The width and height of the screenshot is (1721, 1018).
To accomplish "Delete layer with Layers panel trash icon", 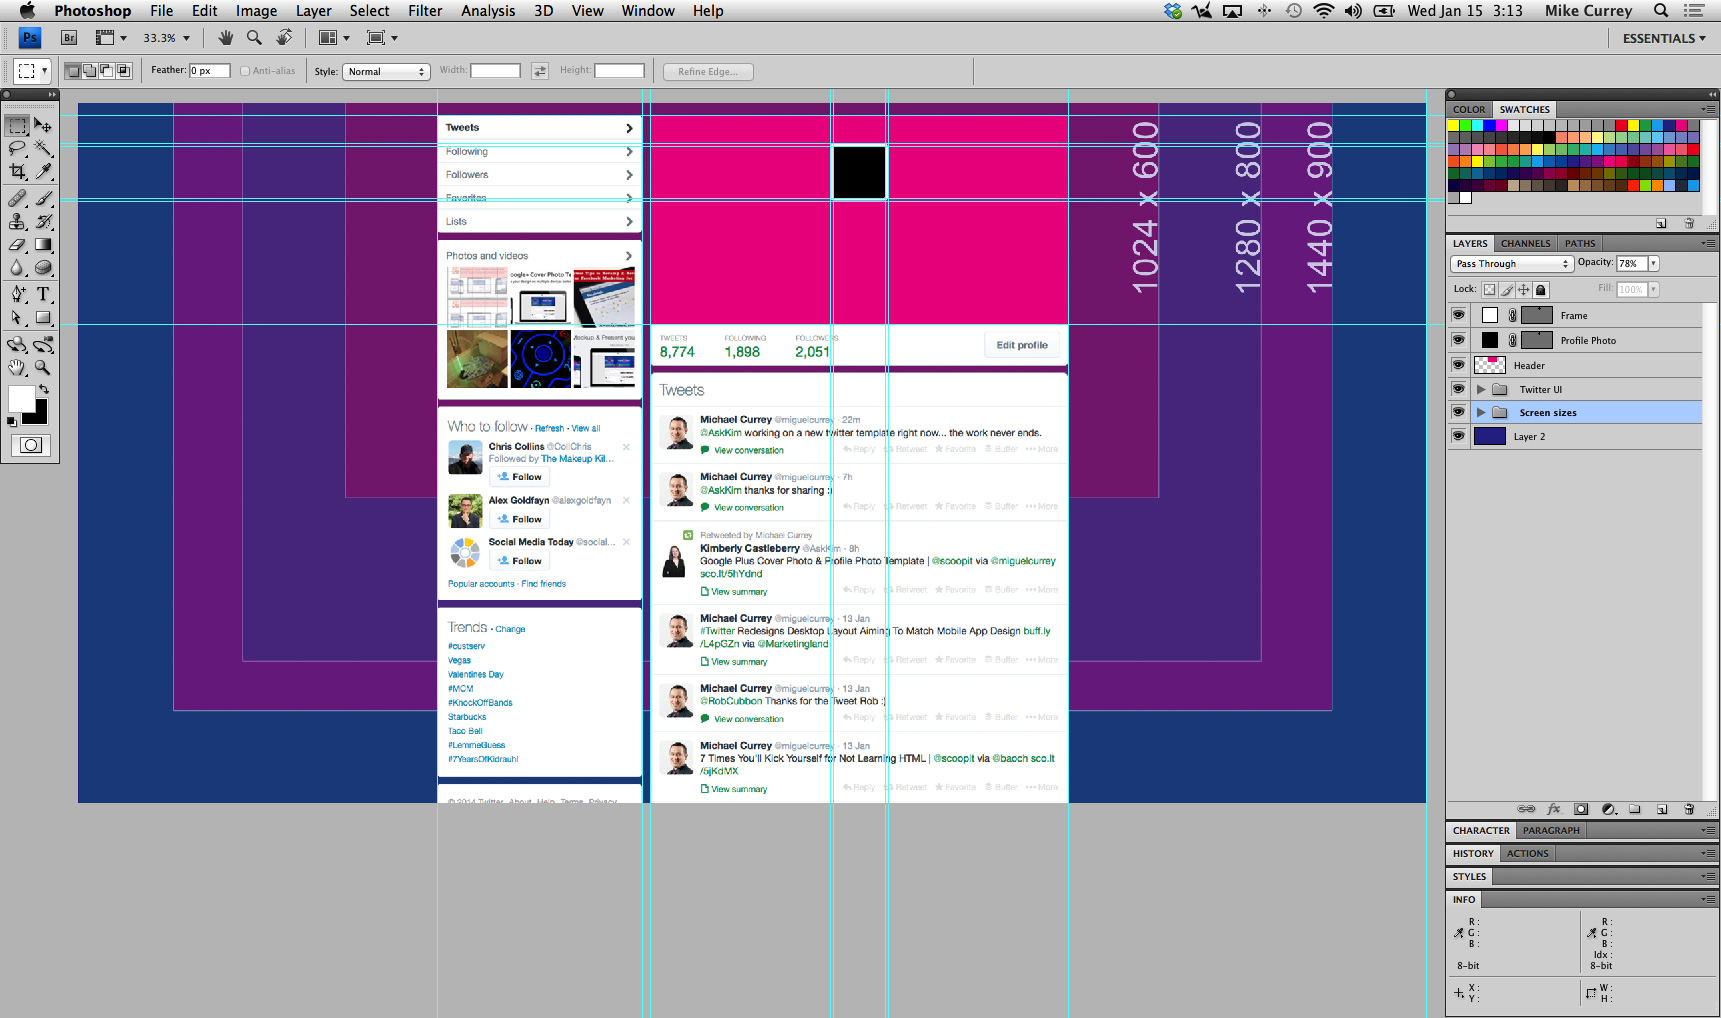I will [x=1689, y=809].
